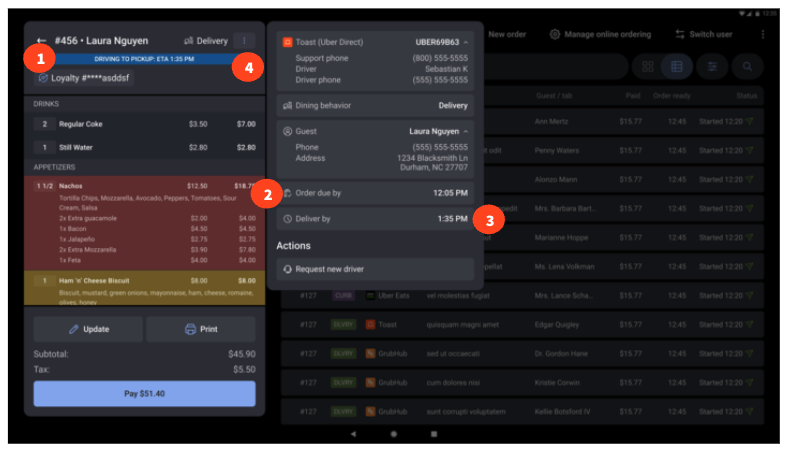Tap the Driving to Pickup ETA status bar
The height and width of the screenshot is (452, 787).
(145, 59)
